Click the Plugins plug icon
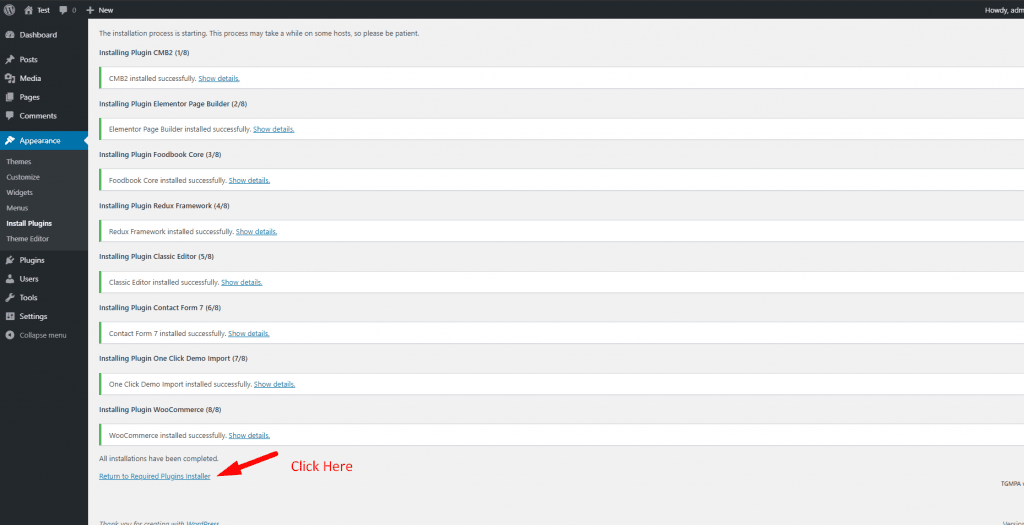This screenshot has height=525, width=1024. pyautogui.click(x=9, y=260)
